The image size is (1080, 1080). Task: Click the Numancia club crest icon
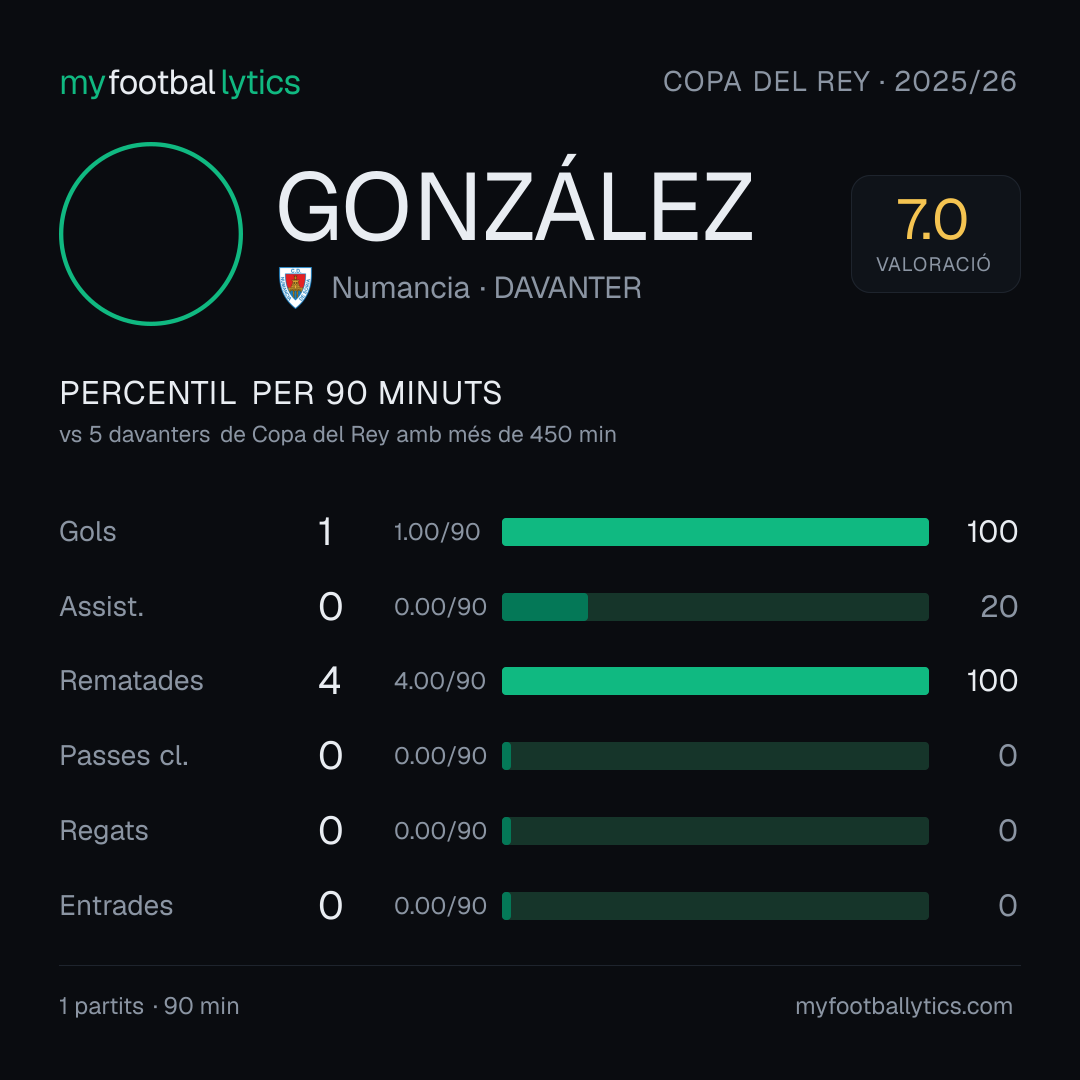tap(295, 287)
